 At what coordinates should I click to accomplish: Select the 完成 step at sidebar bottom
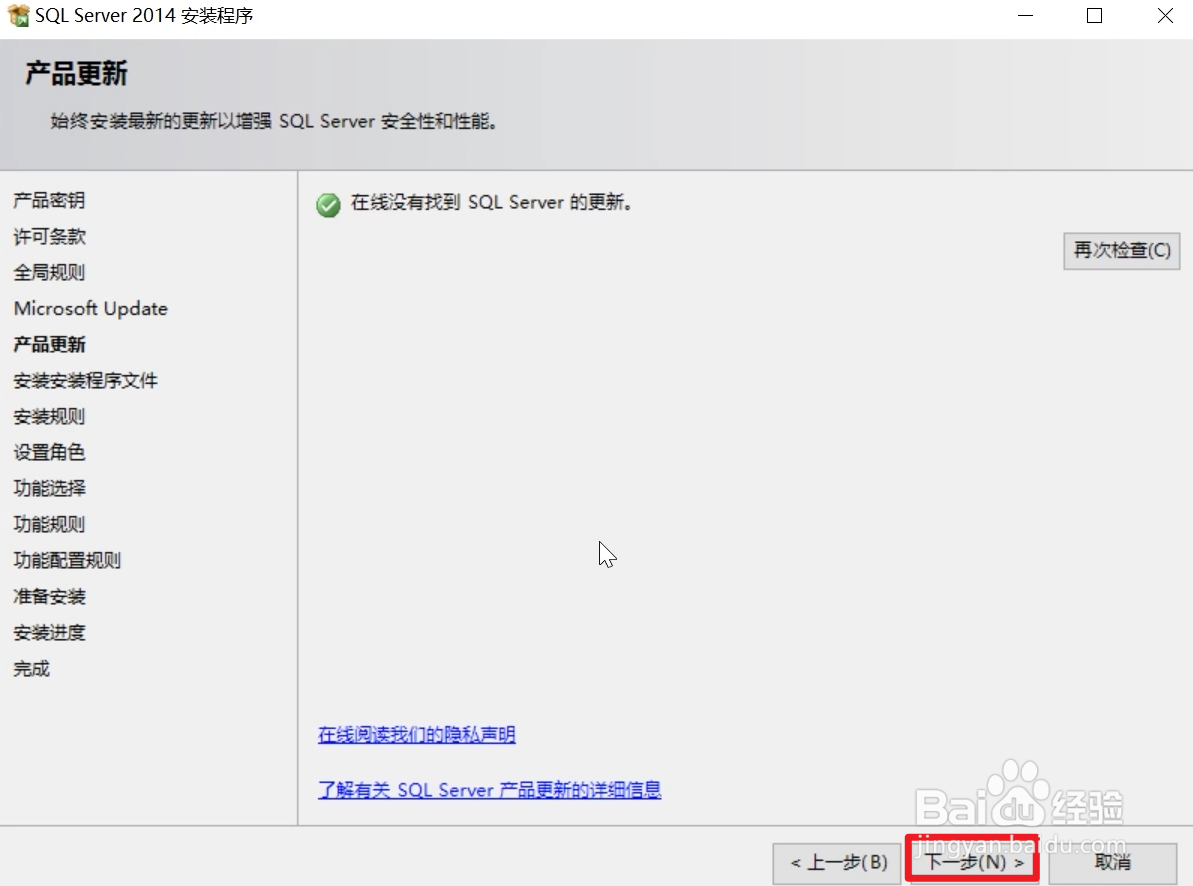(x=30, y=668)
